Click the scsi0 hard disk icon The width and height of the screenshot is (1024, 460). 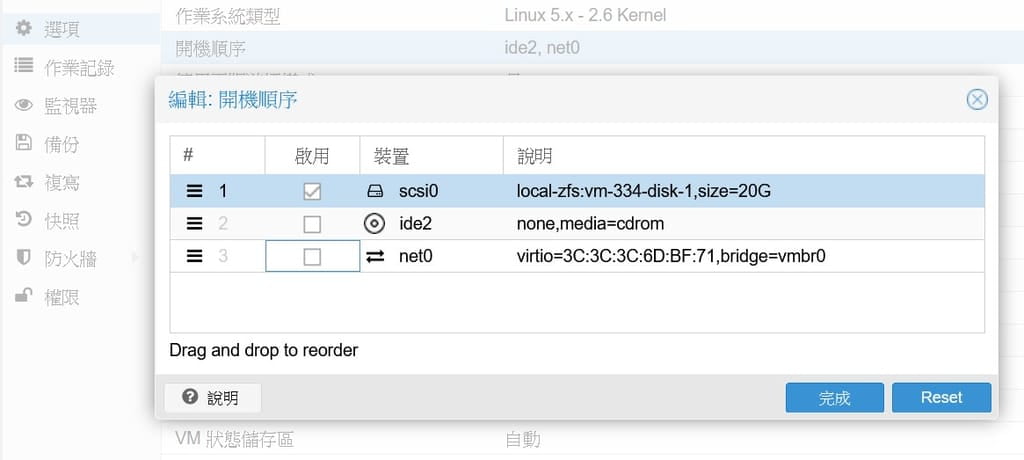click(x=375, y=191)
